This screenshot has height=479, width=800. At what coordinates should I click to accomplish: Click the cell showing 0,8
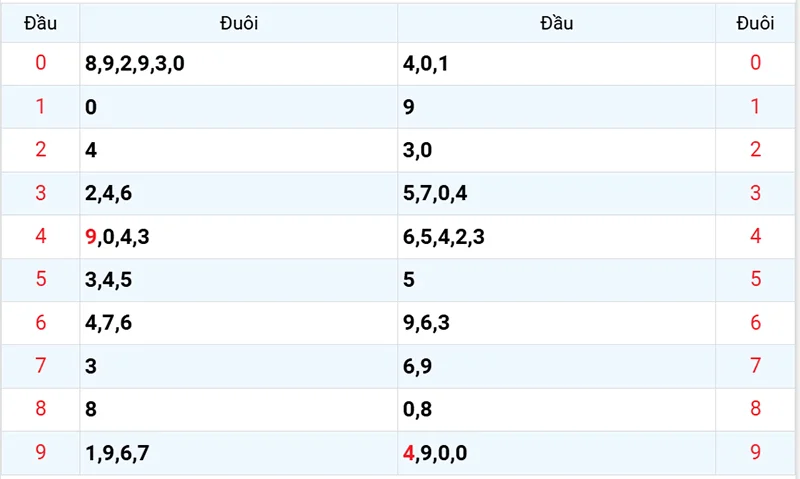[557, 410]
